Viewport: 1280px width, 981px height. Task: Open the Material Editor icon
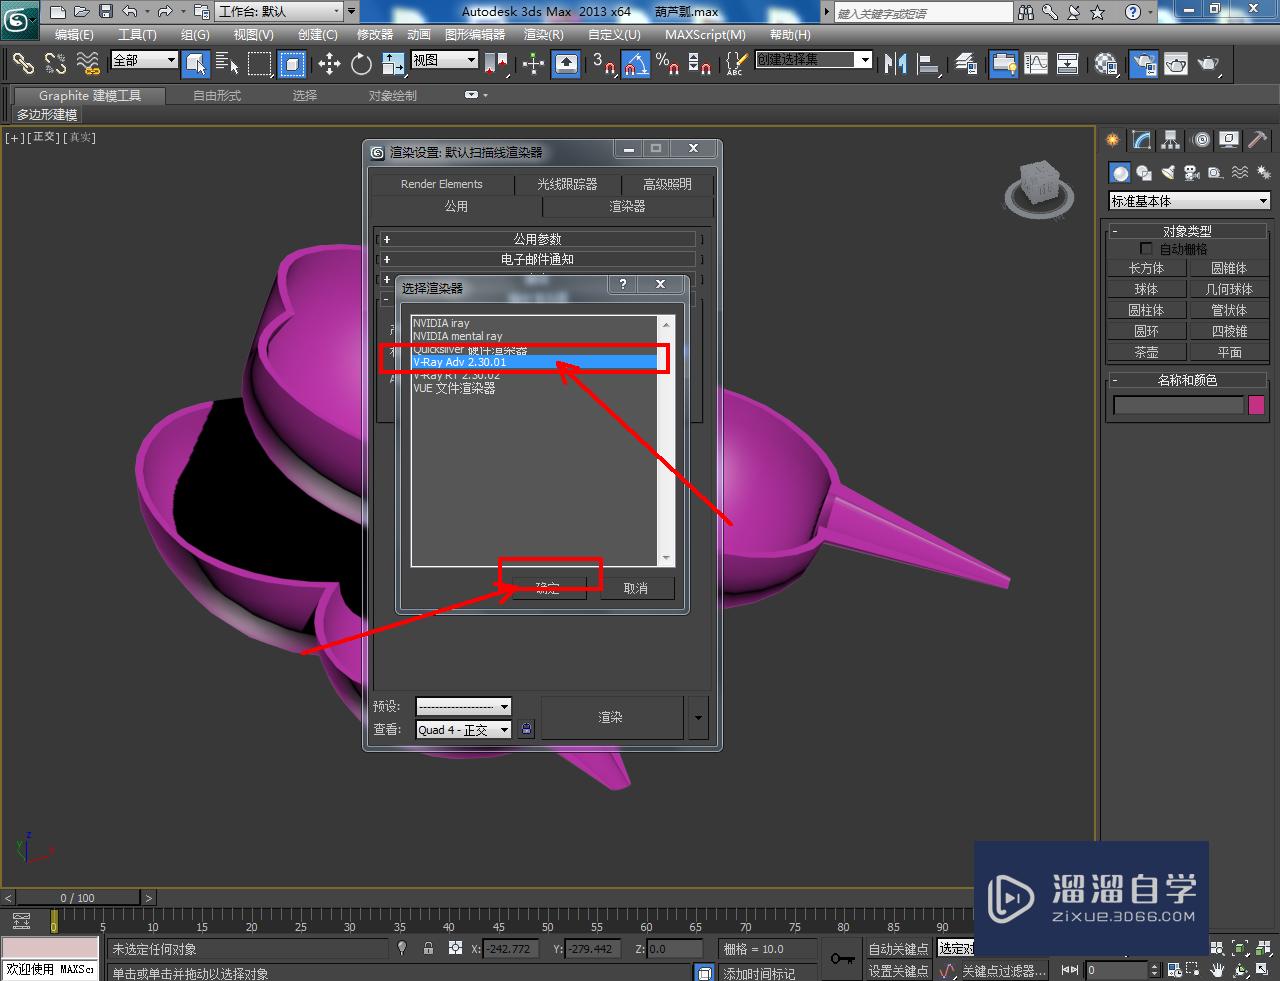(1106, 64)
